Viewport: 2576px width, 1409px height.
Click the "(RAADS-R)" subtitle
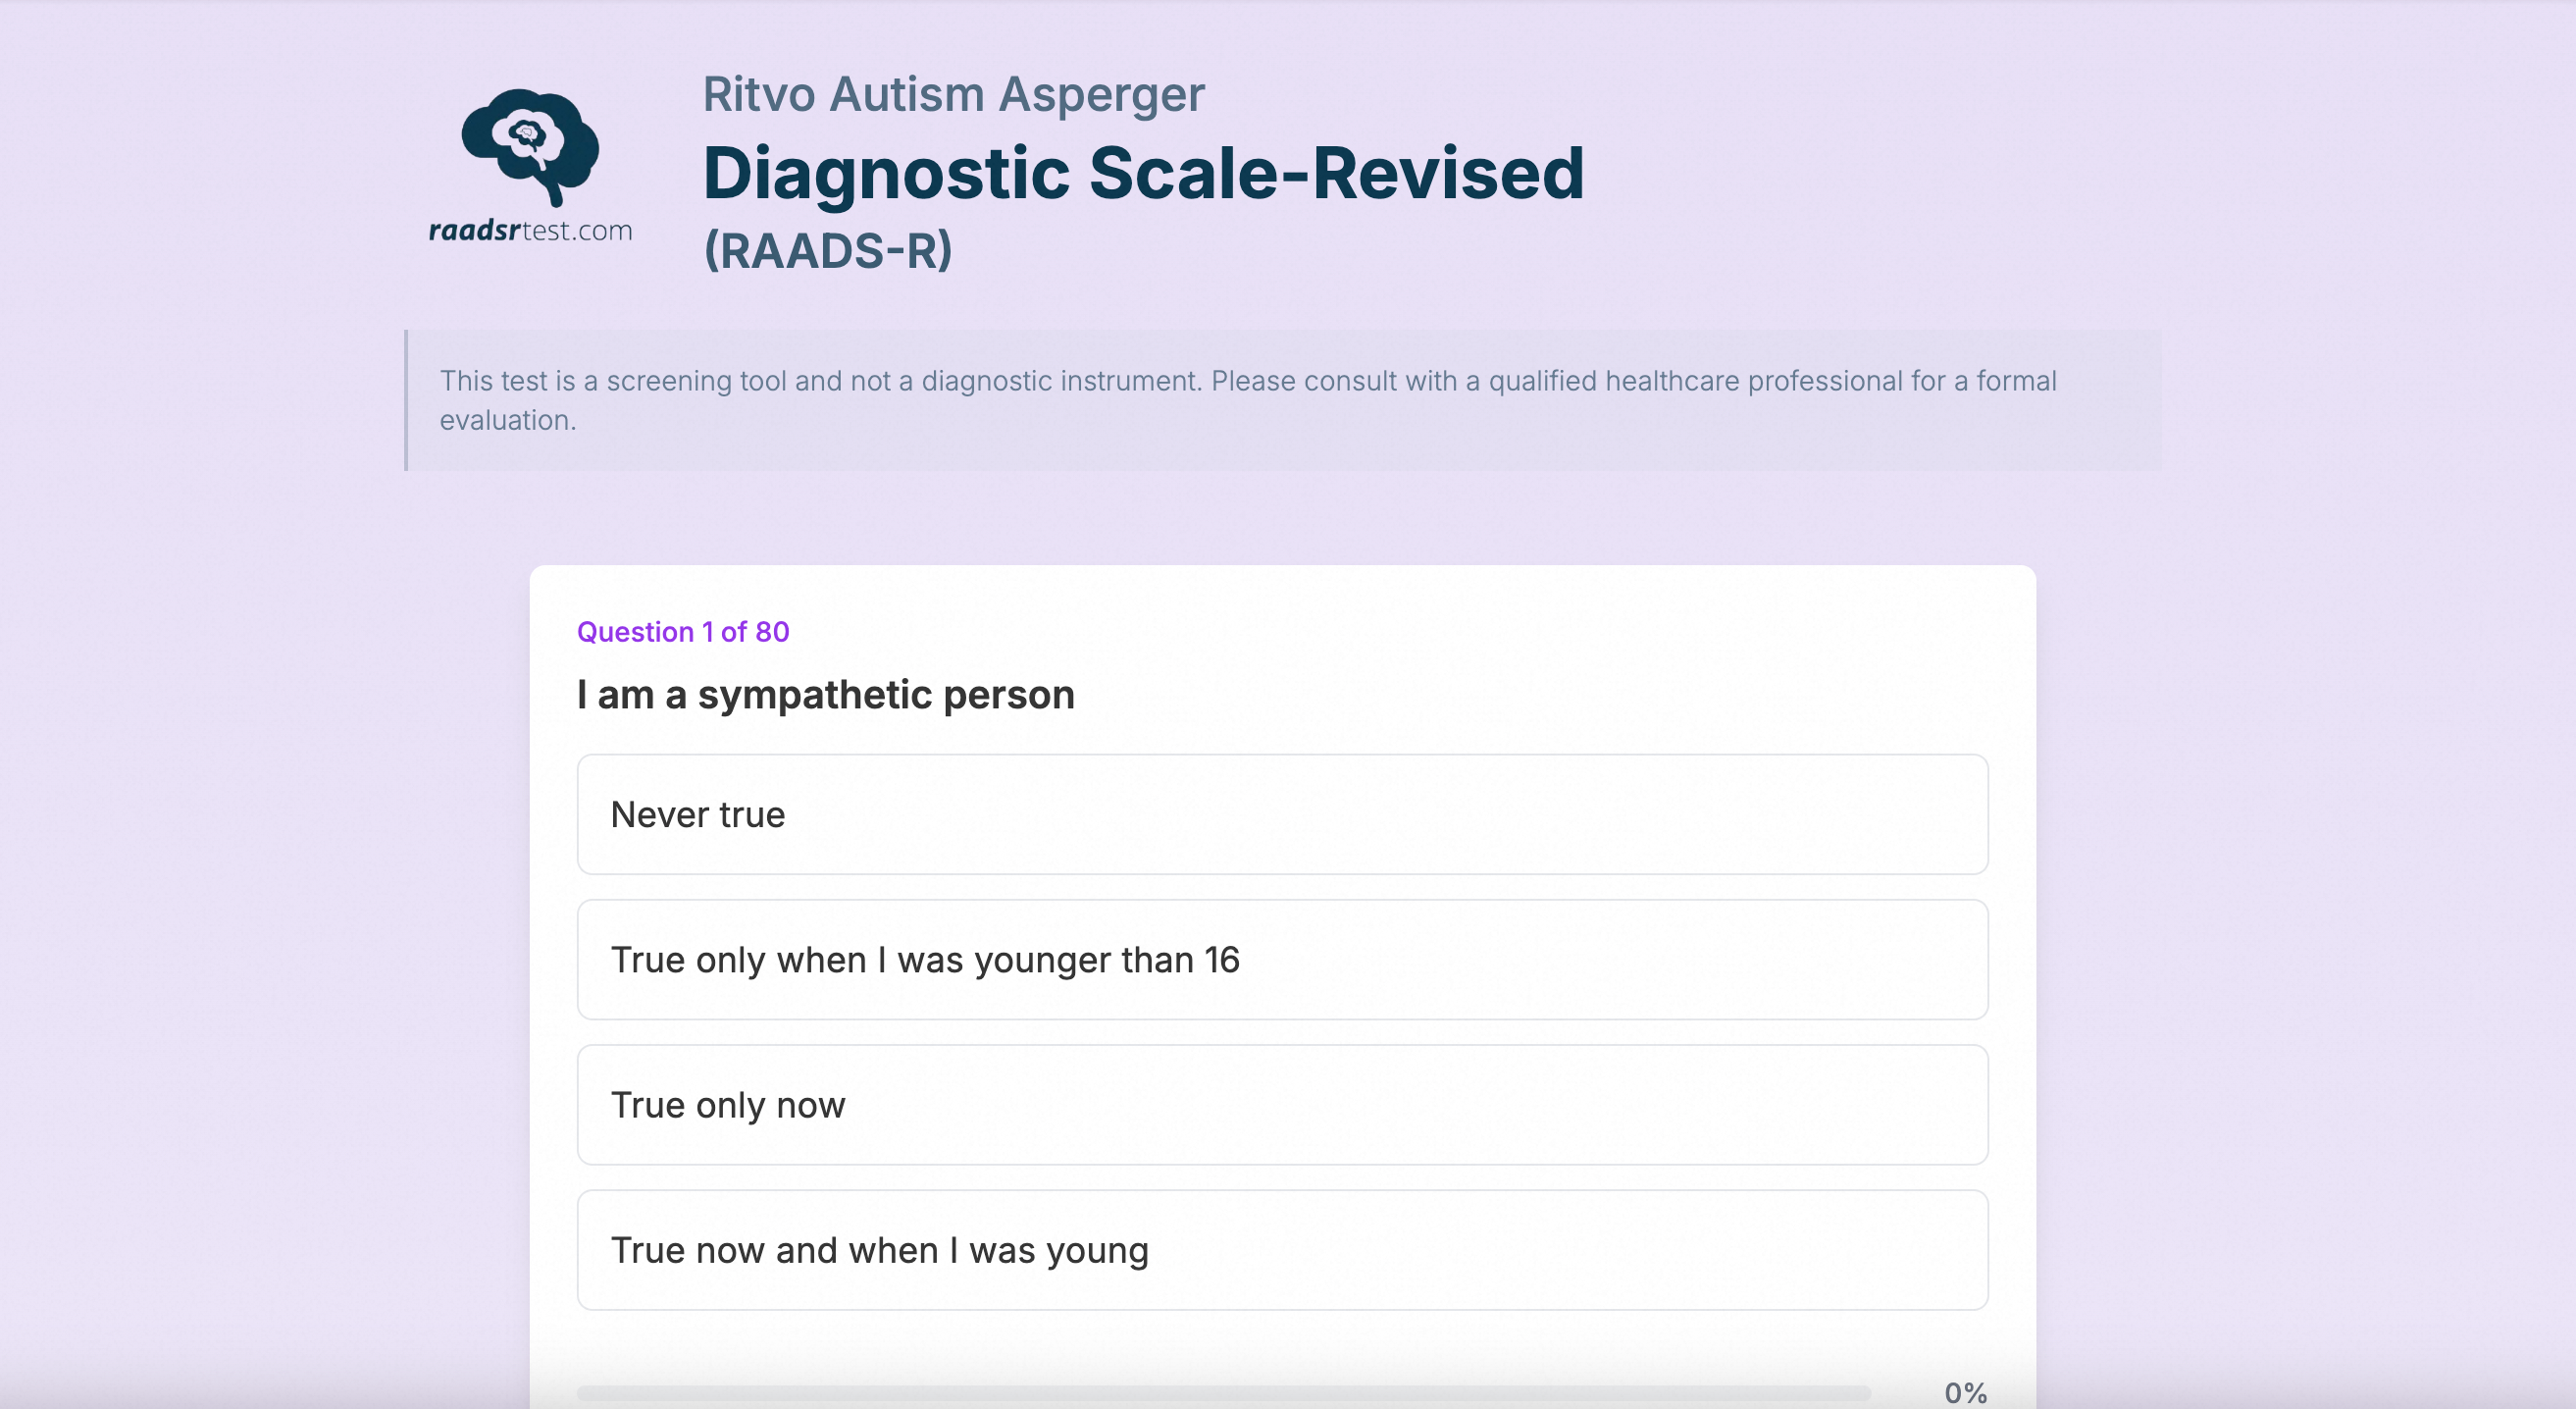click(x=828, y=250)
